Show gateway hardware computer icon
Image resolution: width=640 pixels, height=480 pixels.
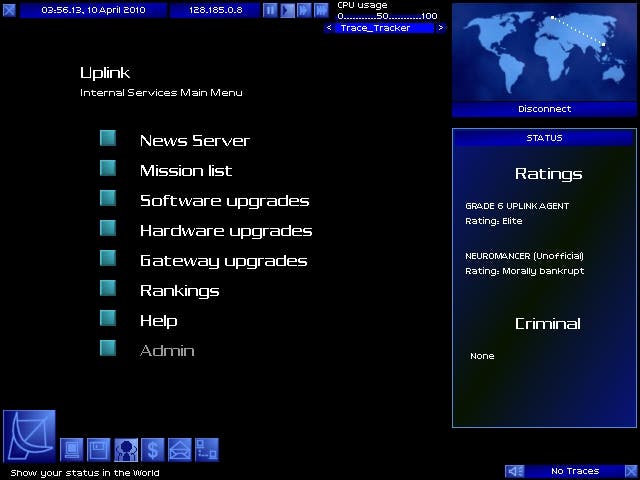click(x=72, y=450)
